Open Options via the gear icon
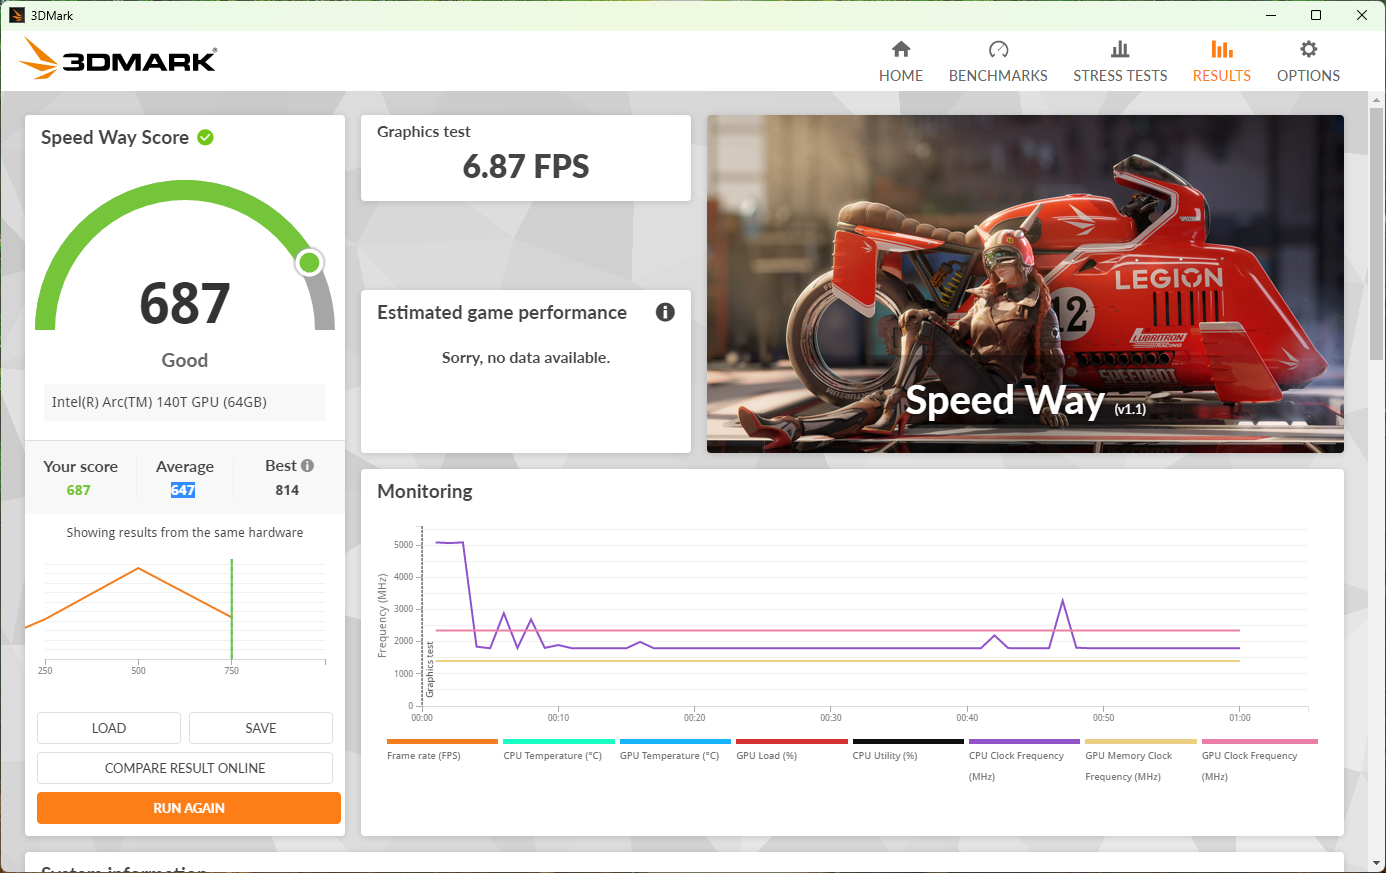This screenshot has width=1386, height=873. pos(1308,49)
